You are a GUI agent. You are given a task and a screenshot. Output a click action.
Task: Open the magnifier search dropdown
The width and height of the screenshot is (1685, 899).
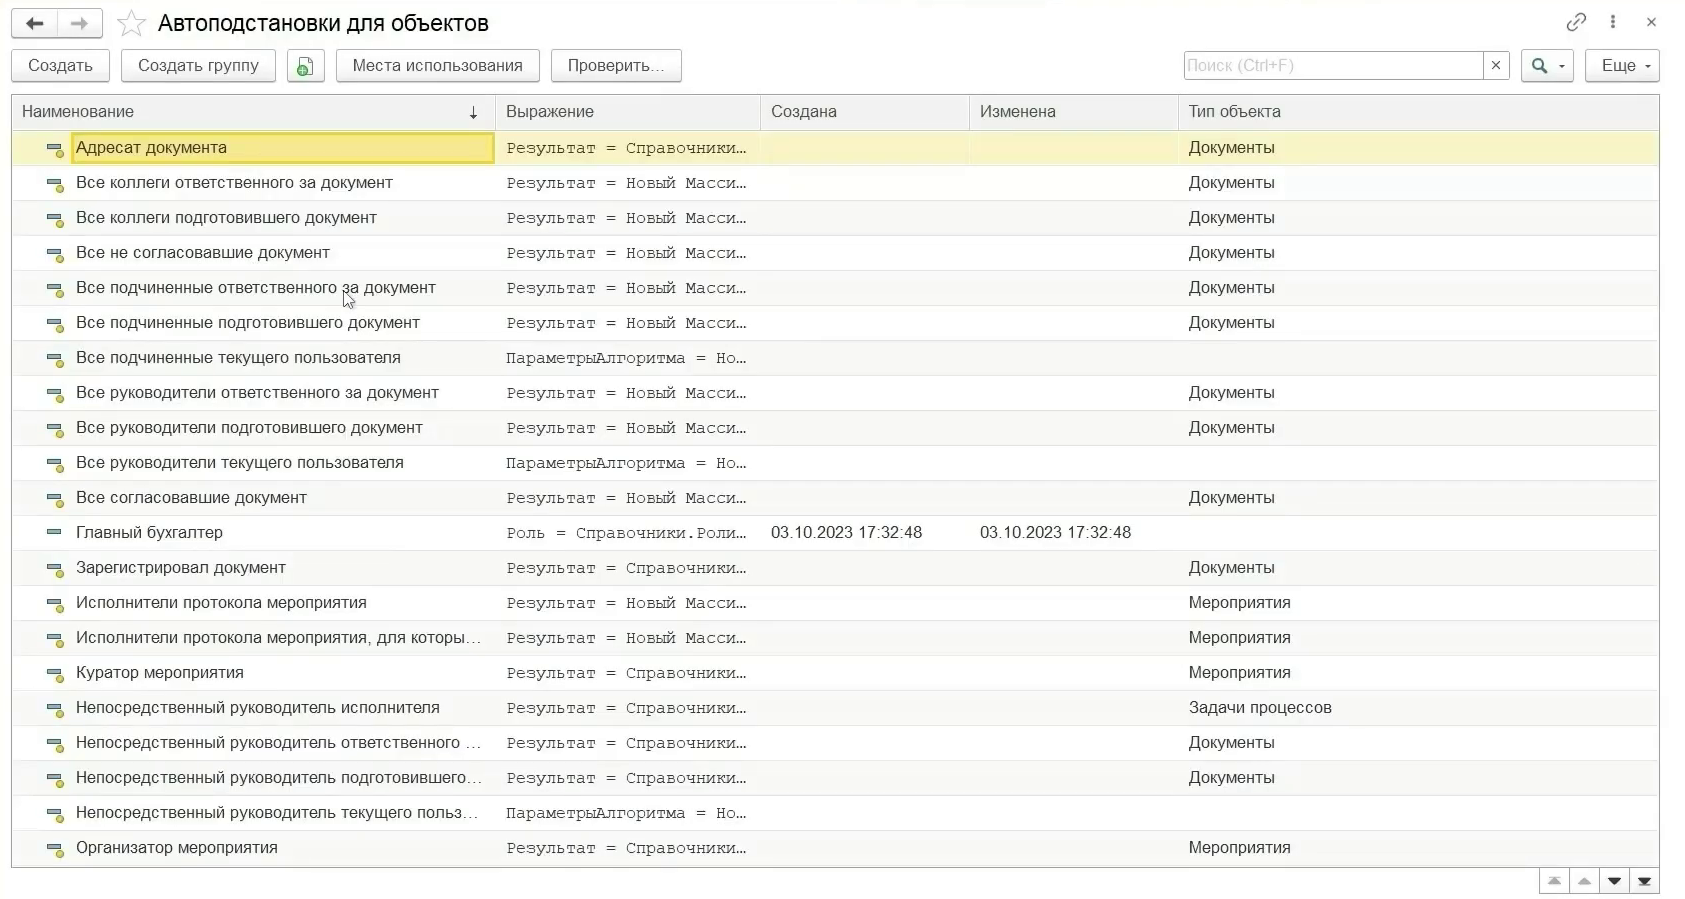tap(1547, 66)
